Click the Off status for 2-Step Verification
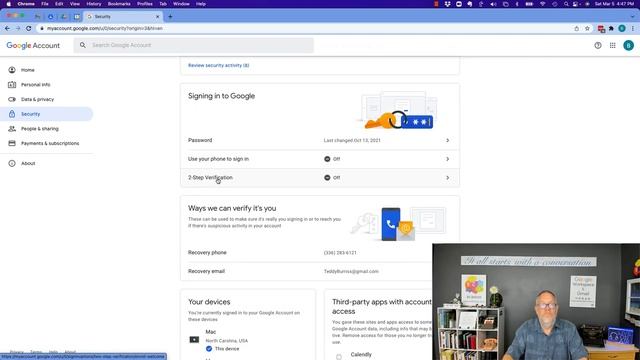The image size is (640, 360). (332, 178)
